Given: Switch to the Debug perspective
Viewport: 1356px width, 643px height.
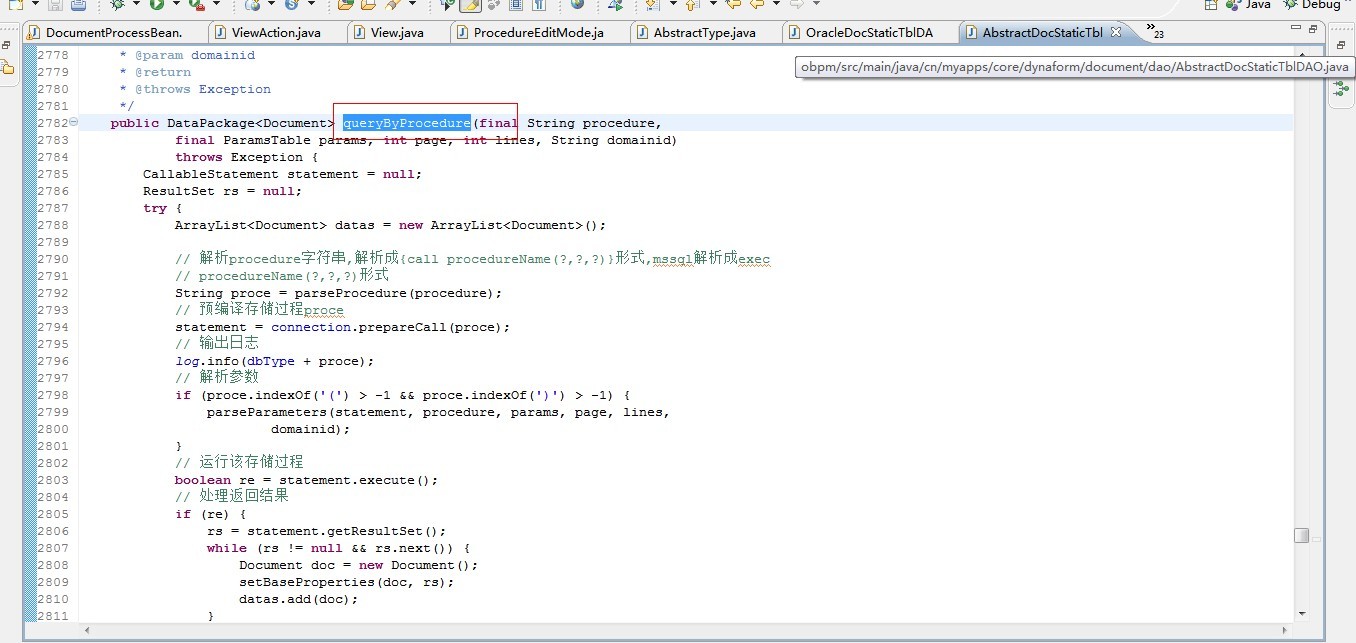Looking at the screenshot, I should coord(1312,5).
